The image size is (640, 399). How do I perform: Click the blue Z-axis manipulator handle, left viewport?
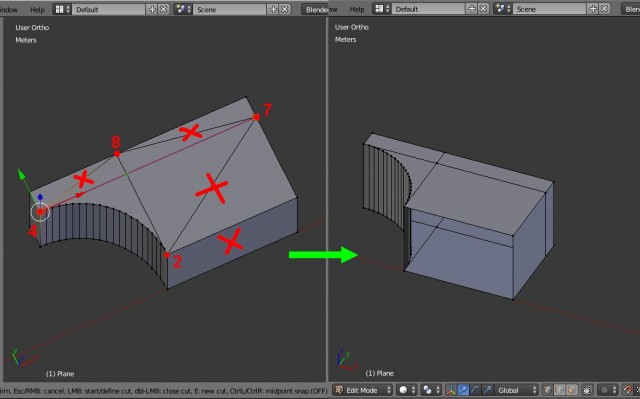(x=40, y=197)
